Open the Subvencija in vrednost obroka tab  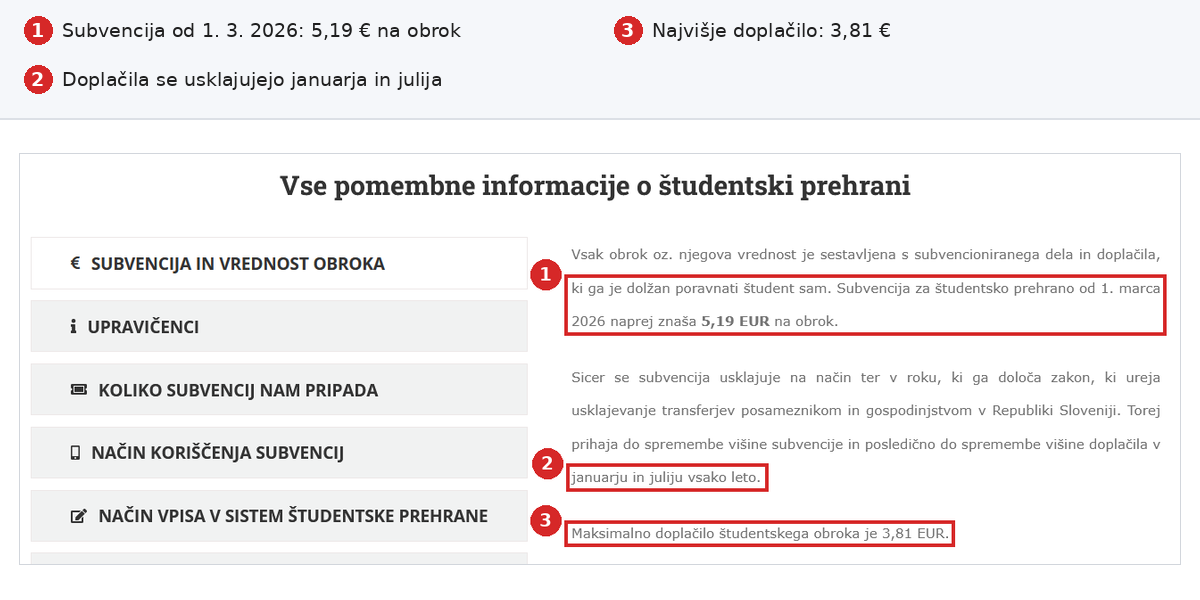pos(279,264)
